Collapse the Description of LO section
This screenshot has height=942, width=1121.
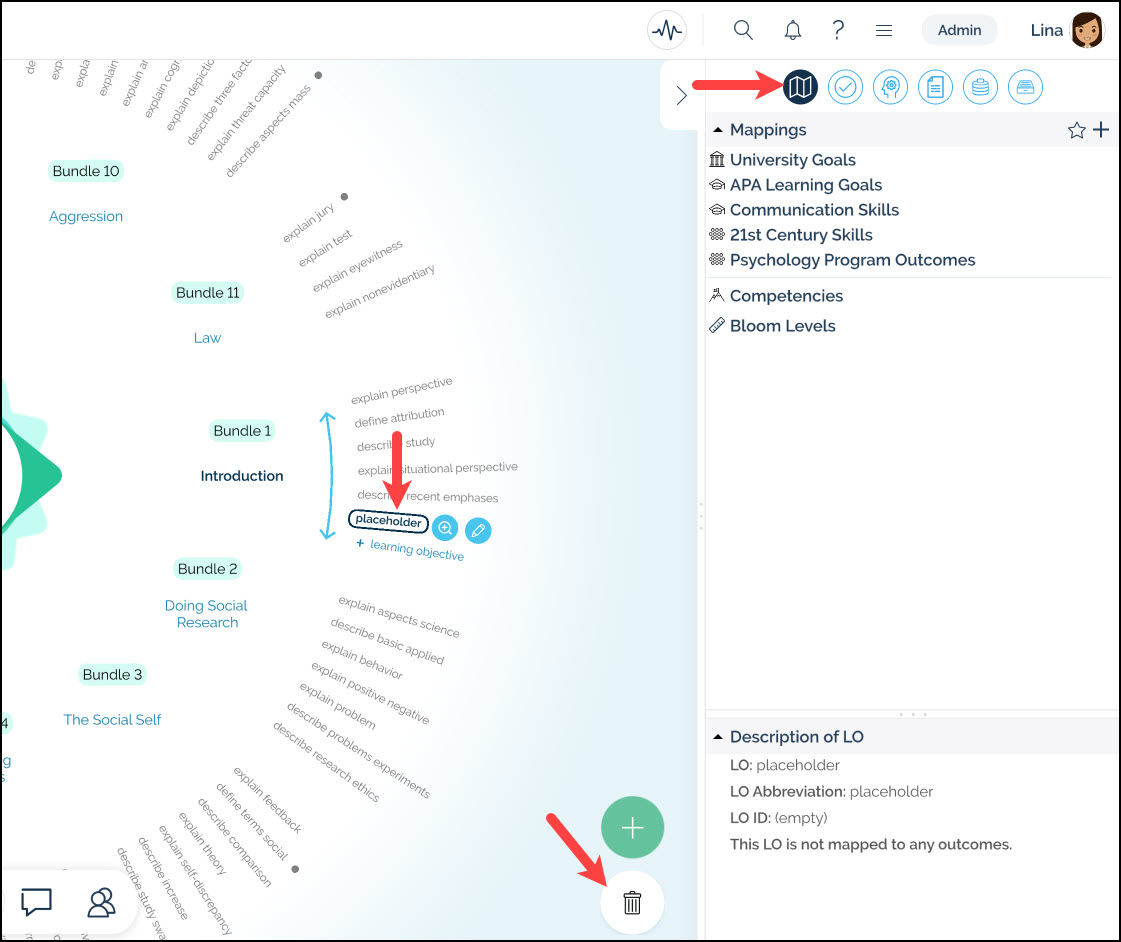pos(718,737)
